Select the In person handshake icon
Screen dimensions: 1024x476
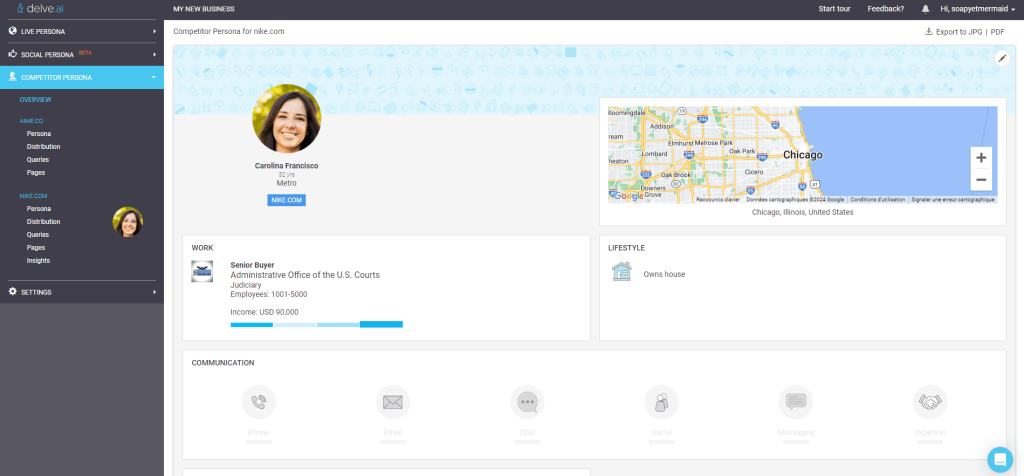930,402
